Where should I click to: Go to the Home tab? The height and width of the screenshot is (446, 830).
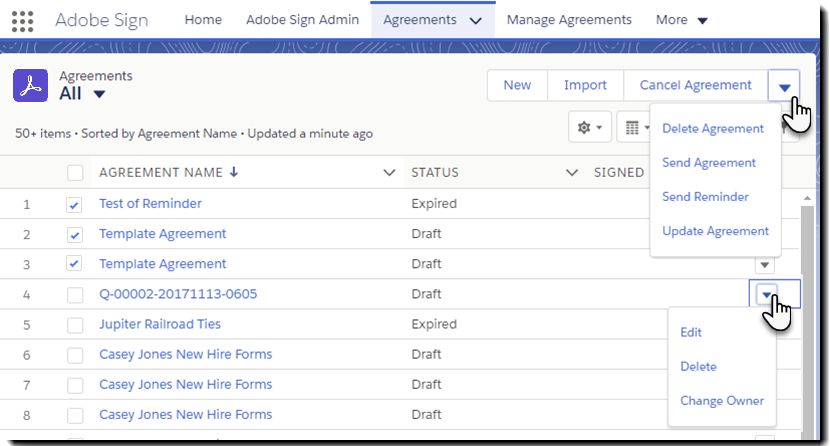coord(203,20)
